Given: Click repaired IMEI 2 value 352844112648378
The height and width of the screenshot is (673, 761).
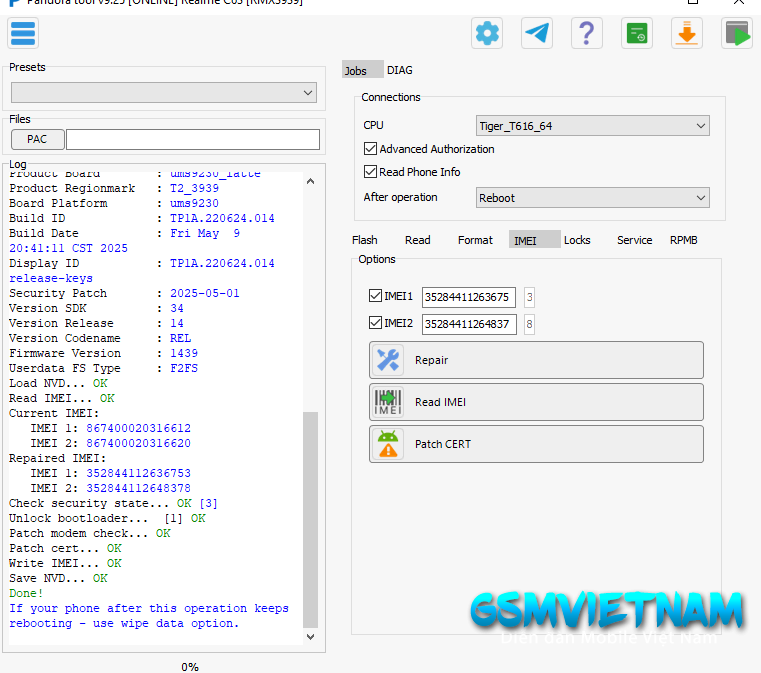Looking at the screenshot, I should [x=138, y=488].
